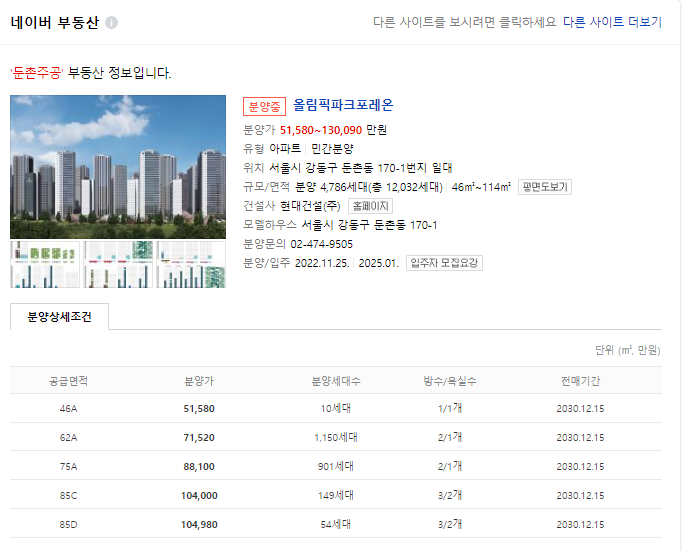683x551 pixels.
Task: Select the 75A row cell
Action: coord(68,466)
